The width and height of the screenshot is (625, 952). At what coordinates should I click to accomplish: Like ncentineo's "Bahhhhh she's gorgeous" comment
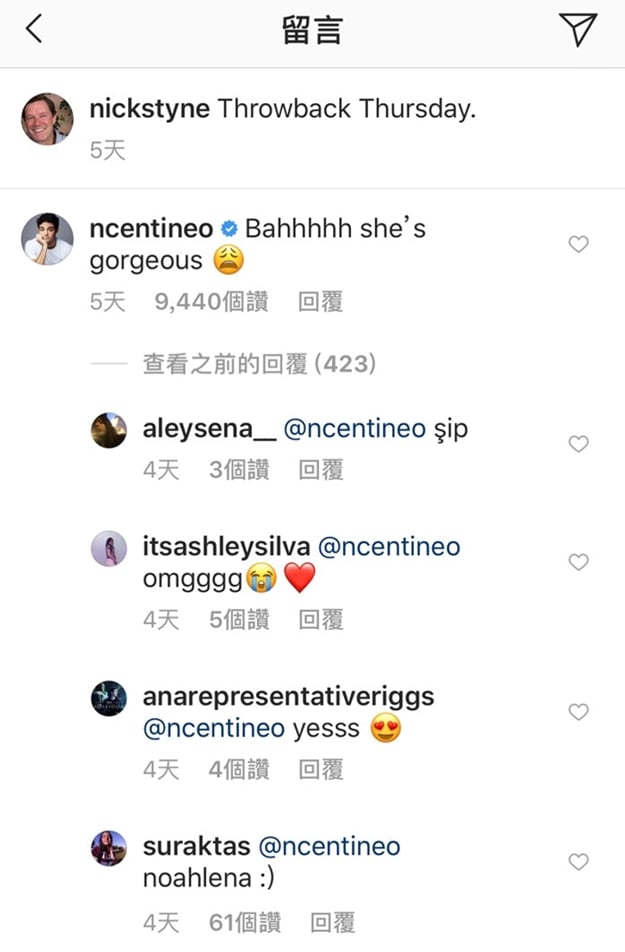(x=578, y=244)
